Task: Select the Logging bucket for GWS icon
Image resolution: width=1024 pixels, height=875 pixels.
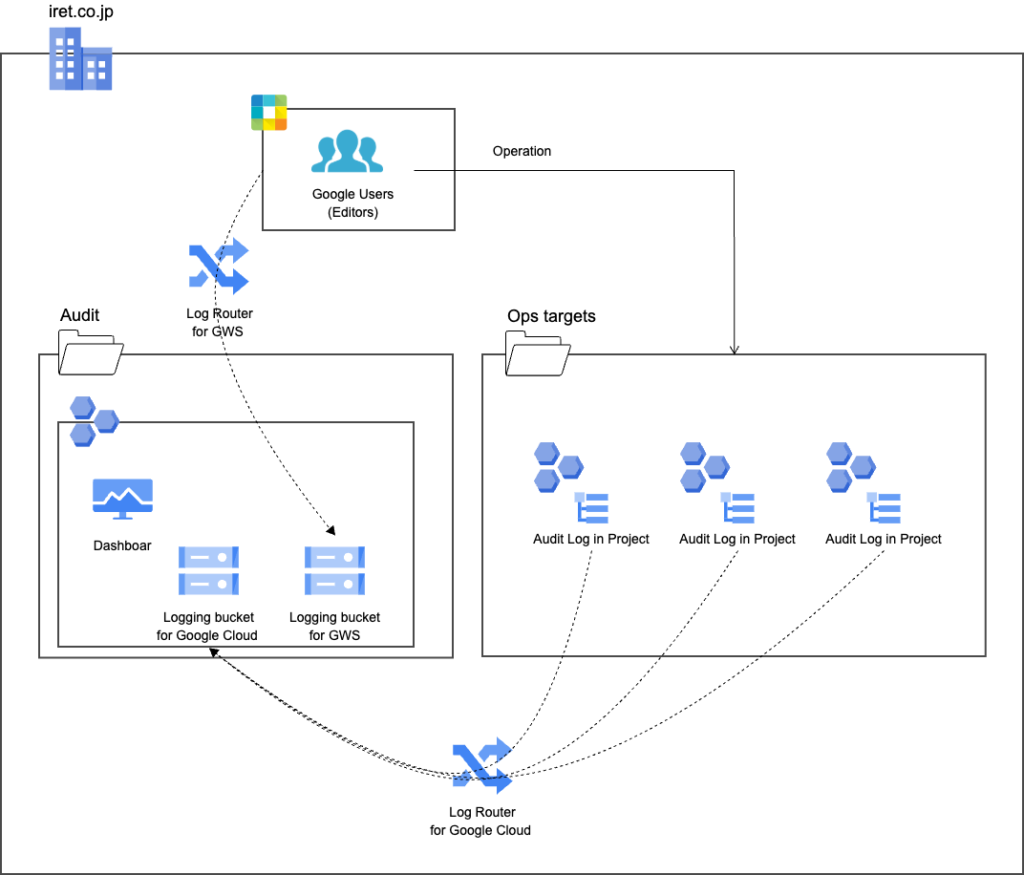Action: coord(334,571)
